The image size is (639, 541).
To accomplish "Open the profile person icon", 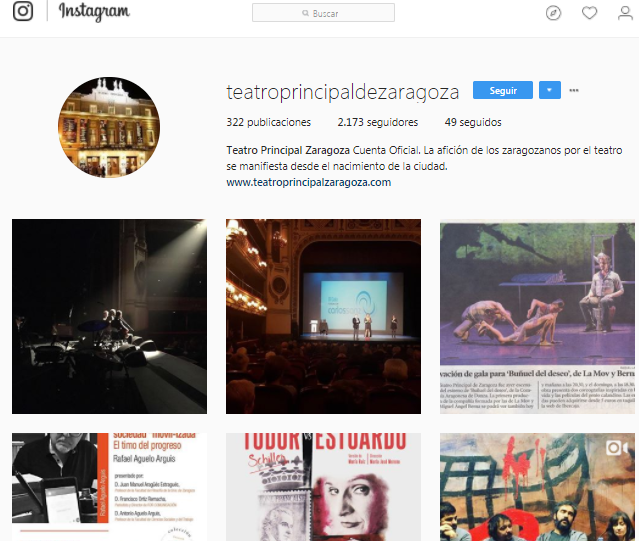I will tap(625, 13).
